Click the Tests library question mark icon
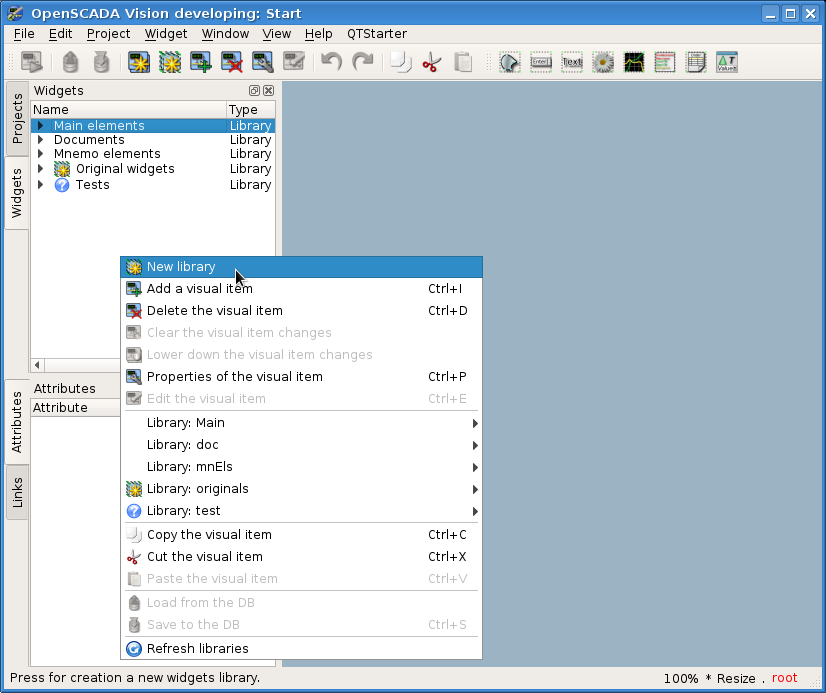 [62, 185]
